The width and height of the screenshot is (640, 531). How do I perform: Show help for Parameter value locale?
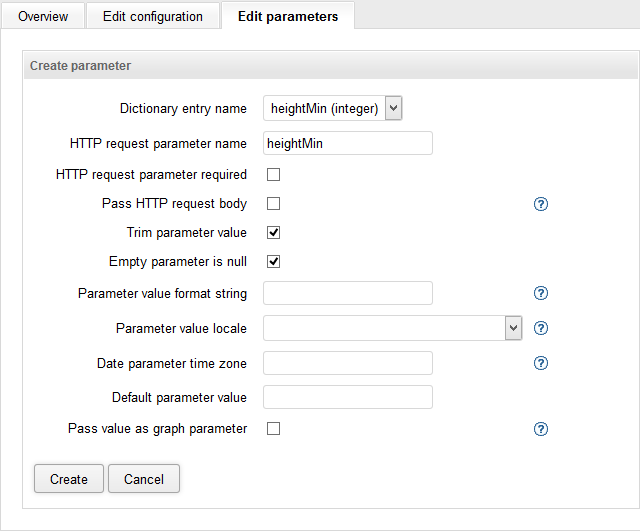(x=541, y=328)
